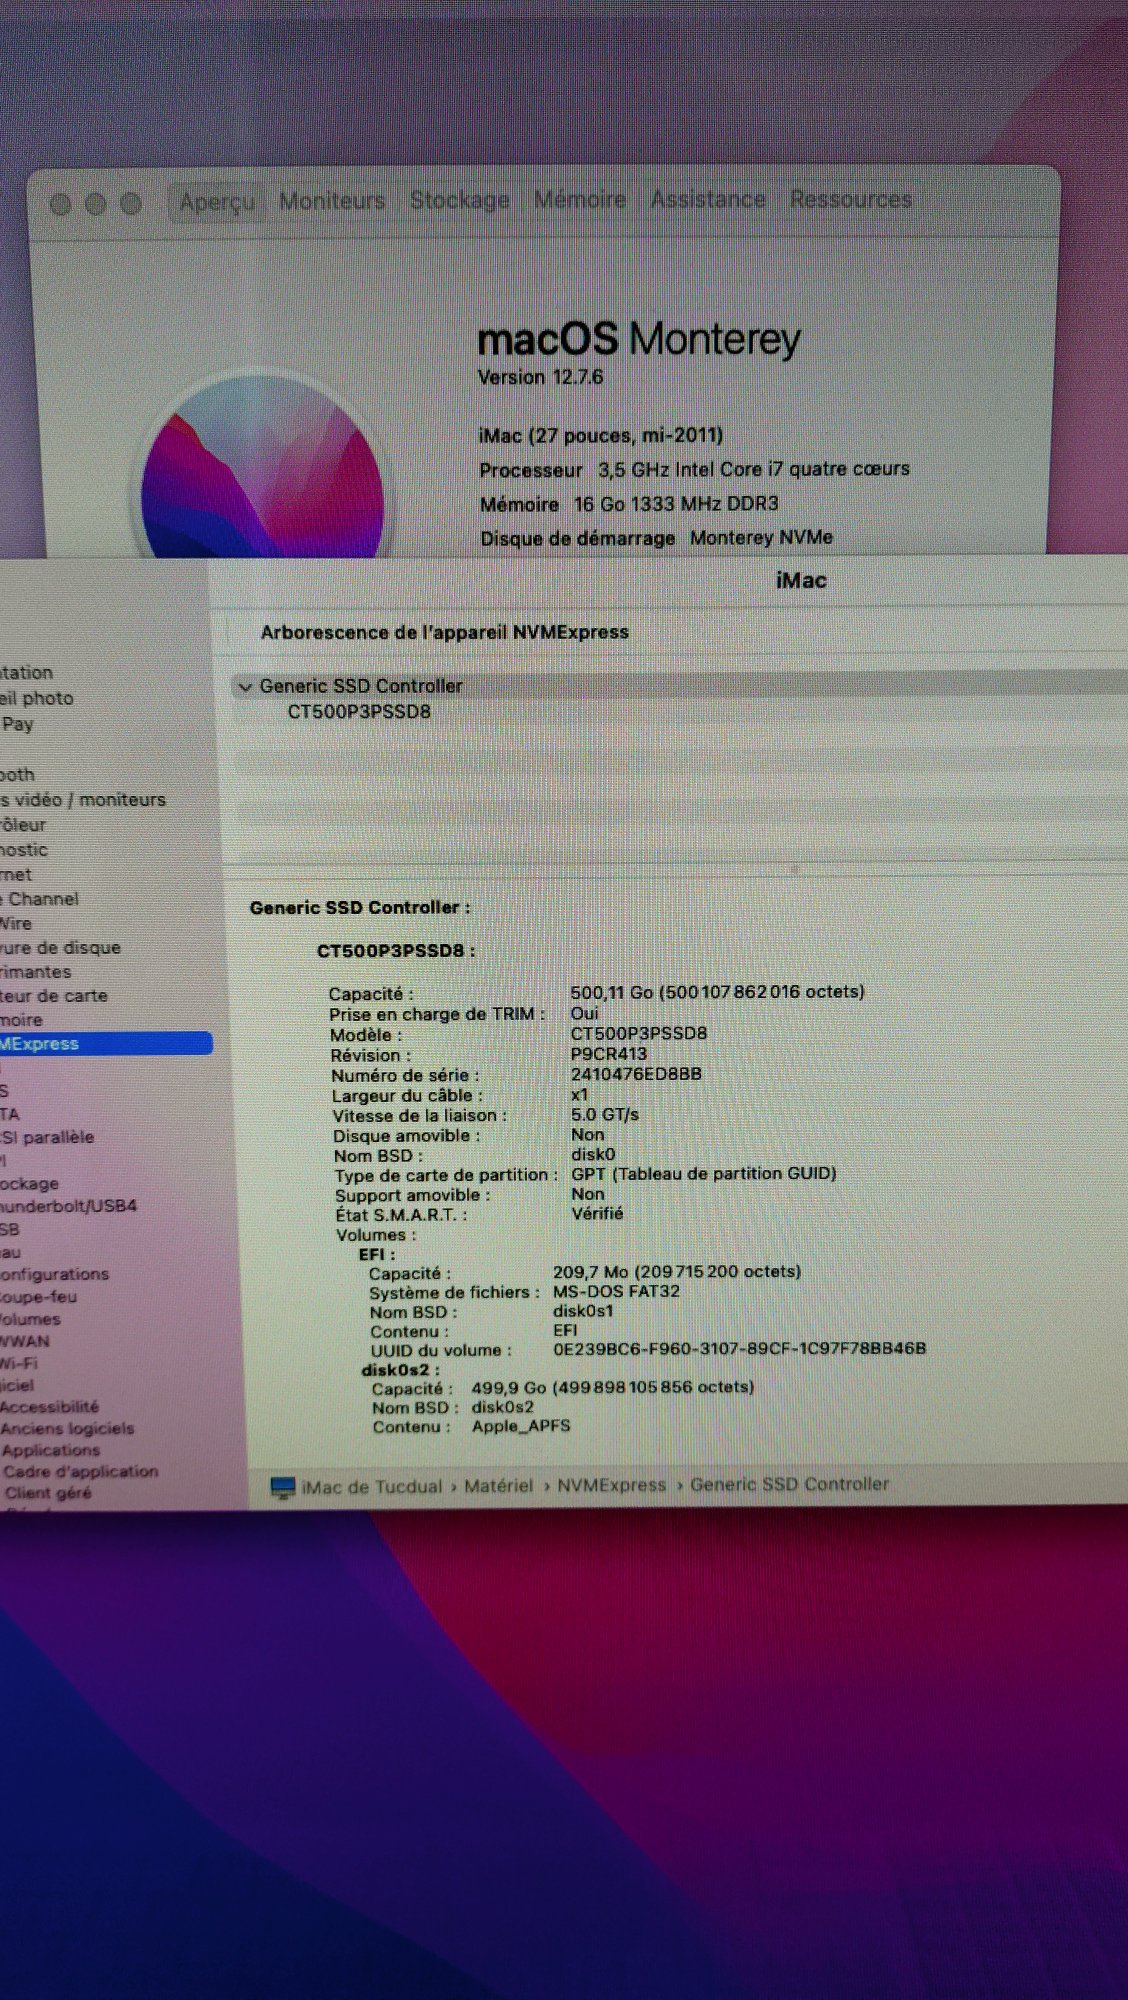Viewport: 1128px width, 2000px height.
Task: Select Anciens logiciels in the sidebar
Action: (67, 1429)
